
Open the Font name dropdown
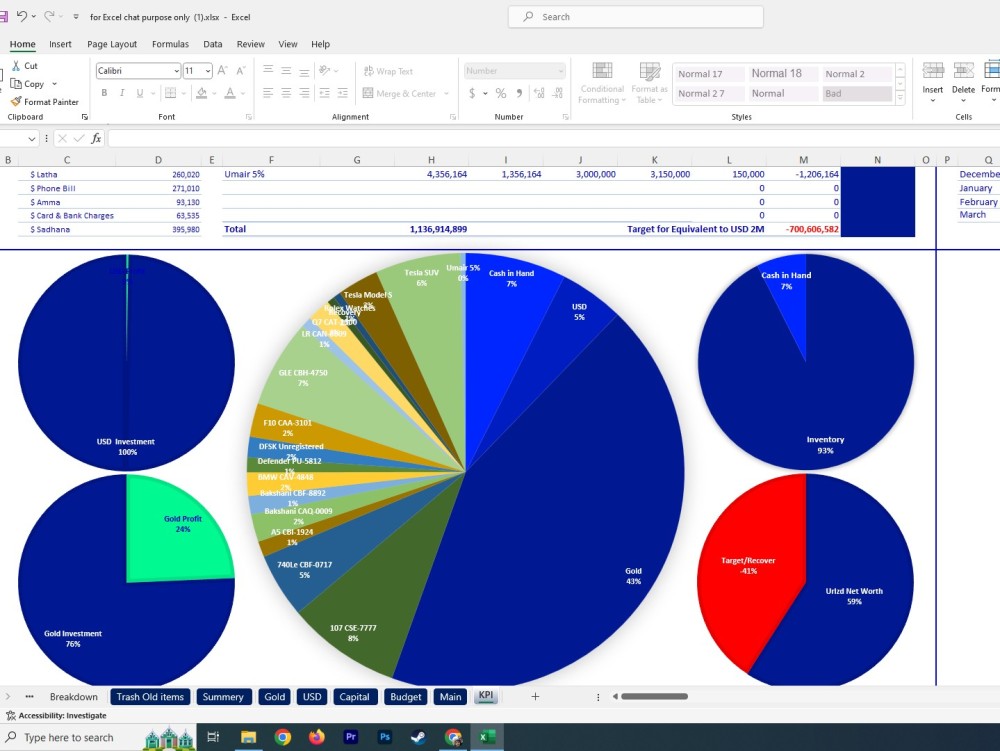[135, 71]
